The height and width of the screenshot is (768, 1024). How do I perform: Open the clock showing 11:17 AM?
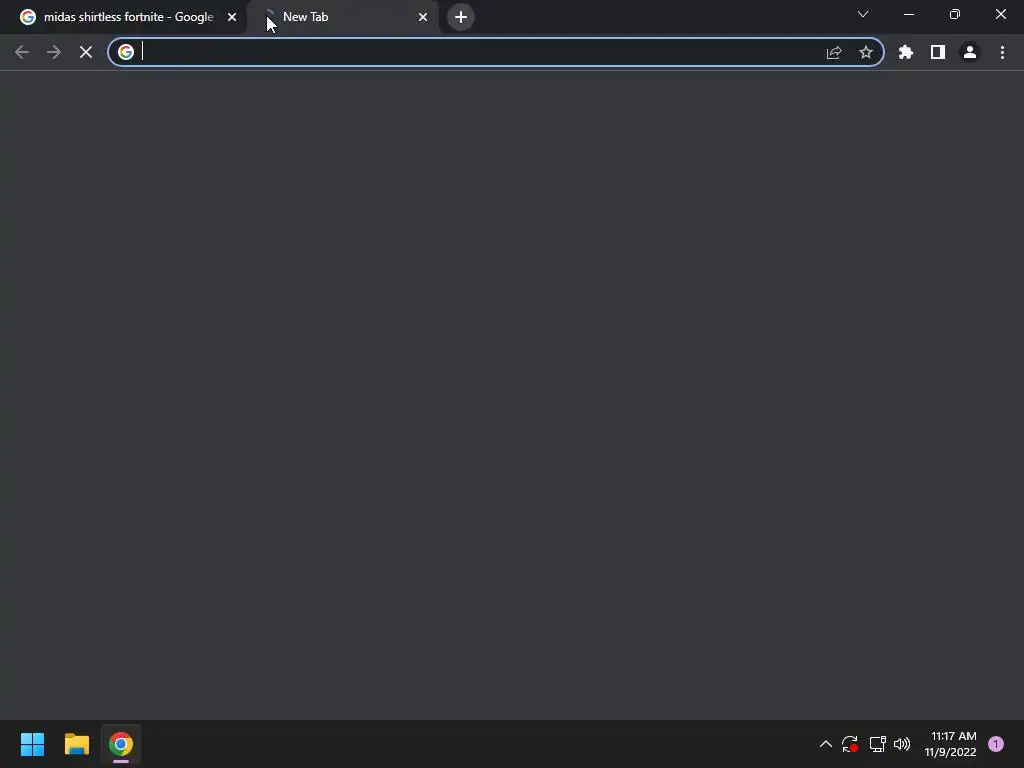[x=950, y=744]
